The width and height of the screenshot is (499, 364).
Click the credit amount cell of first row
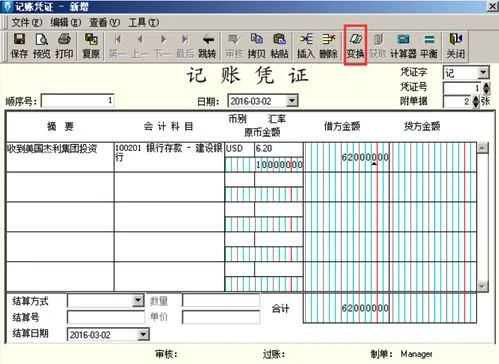433,157
